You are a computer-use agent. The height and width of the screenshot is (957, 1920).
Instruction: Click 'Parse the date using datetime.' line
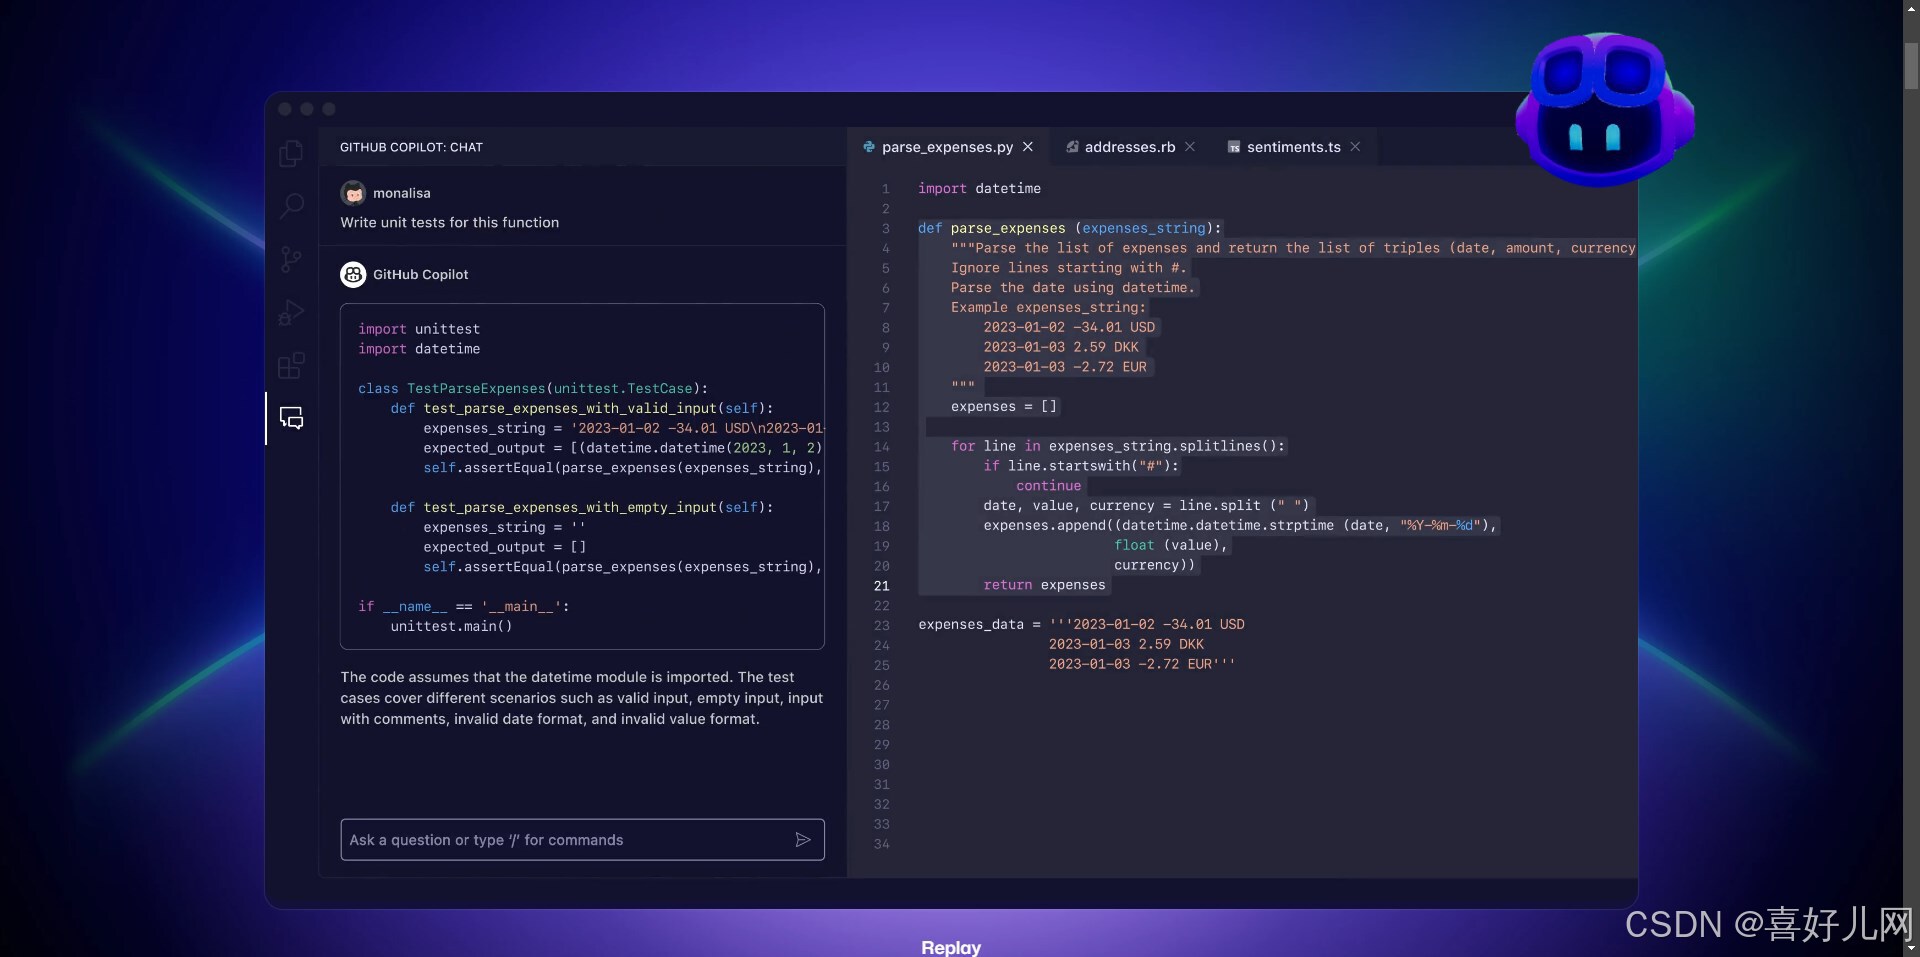pyautogui.click(x=1072, y=287)
